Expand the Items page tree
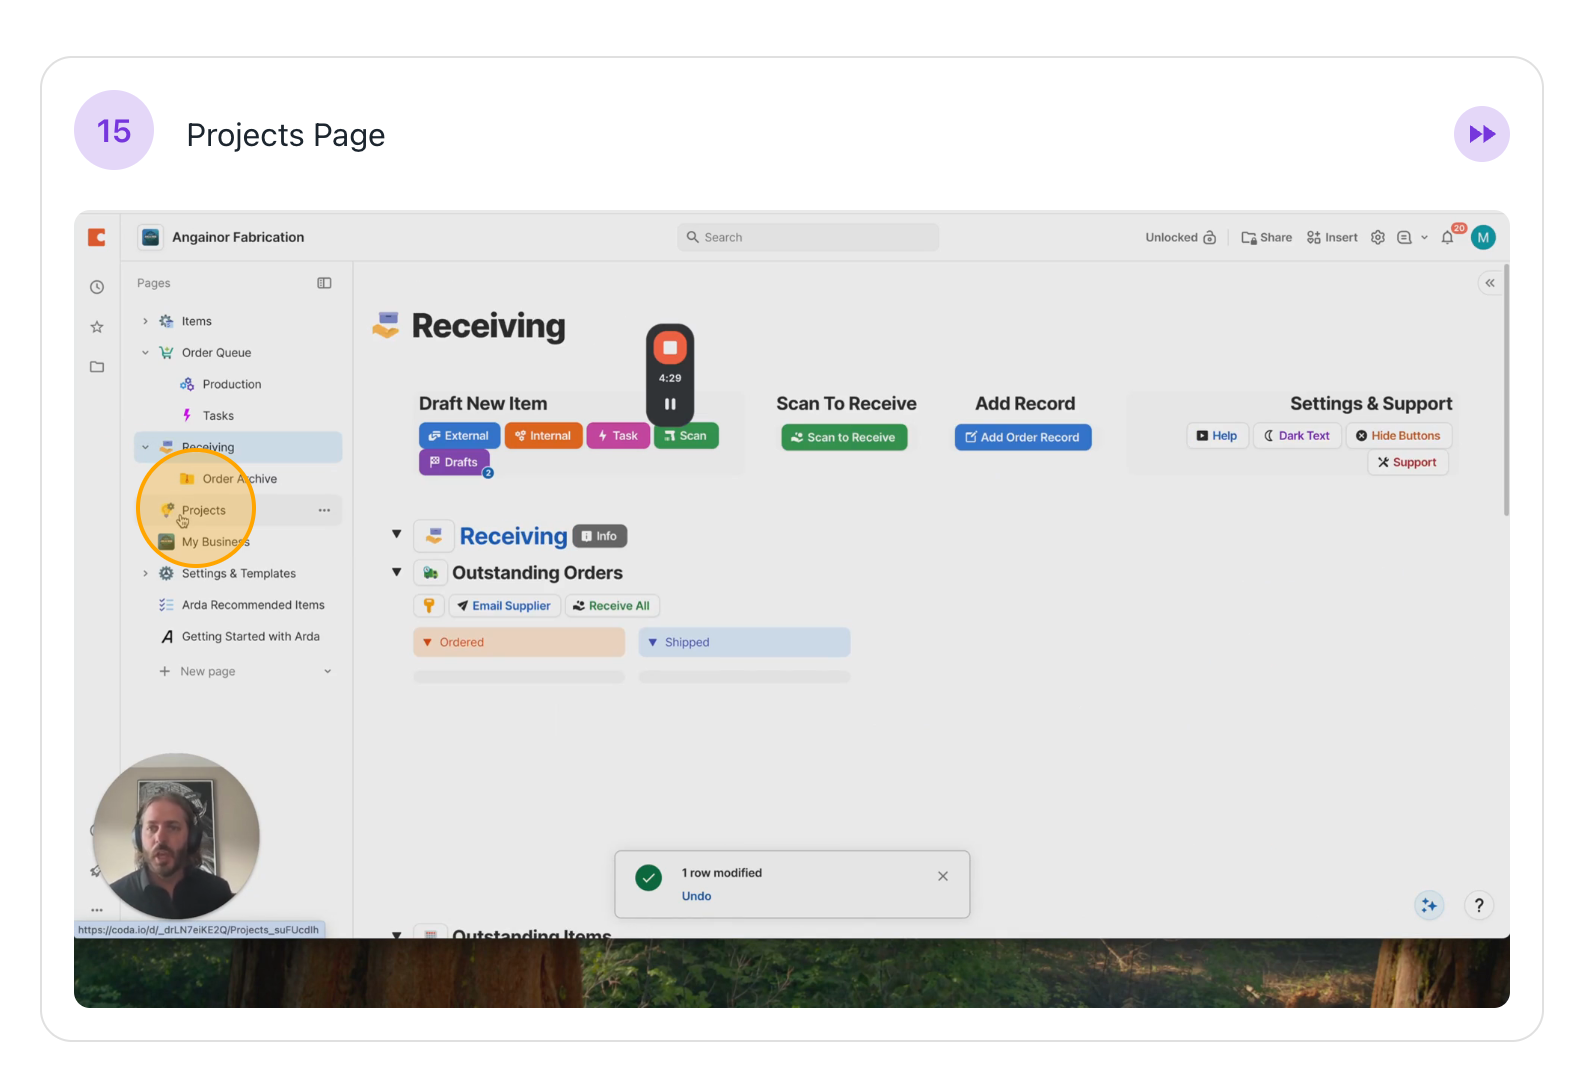The width and height of the screenshot is (1584, 1090). [145, 321]
